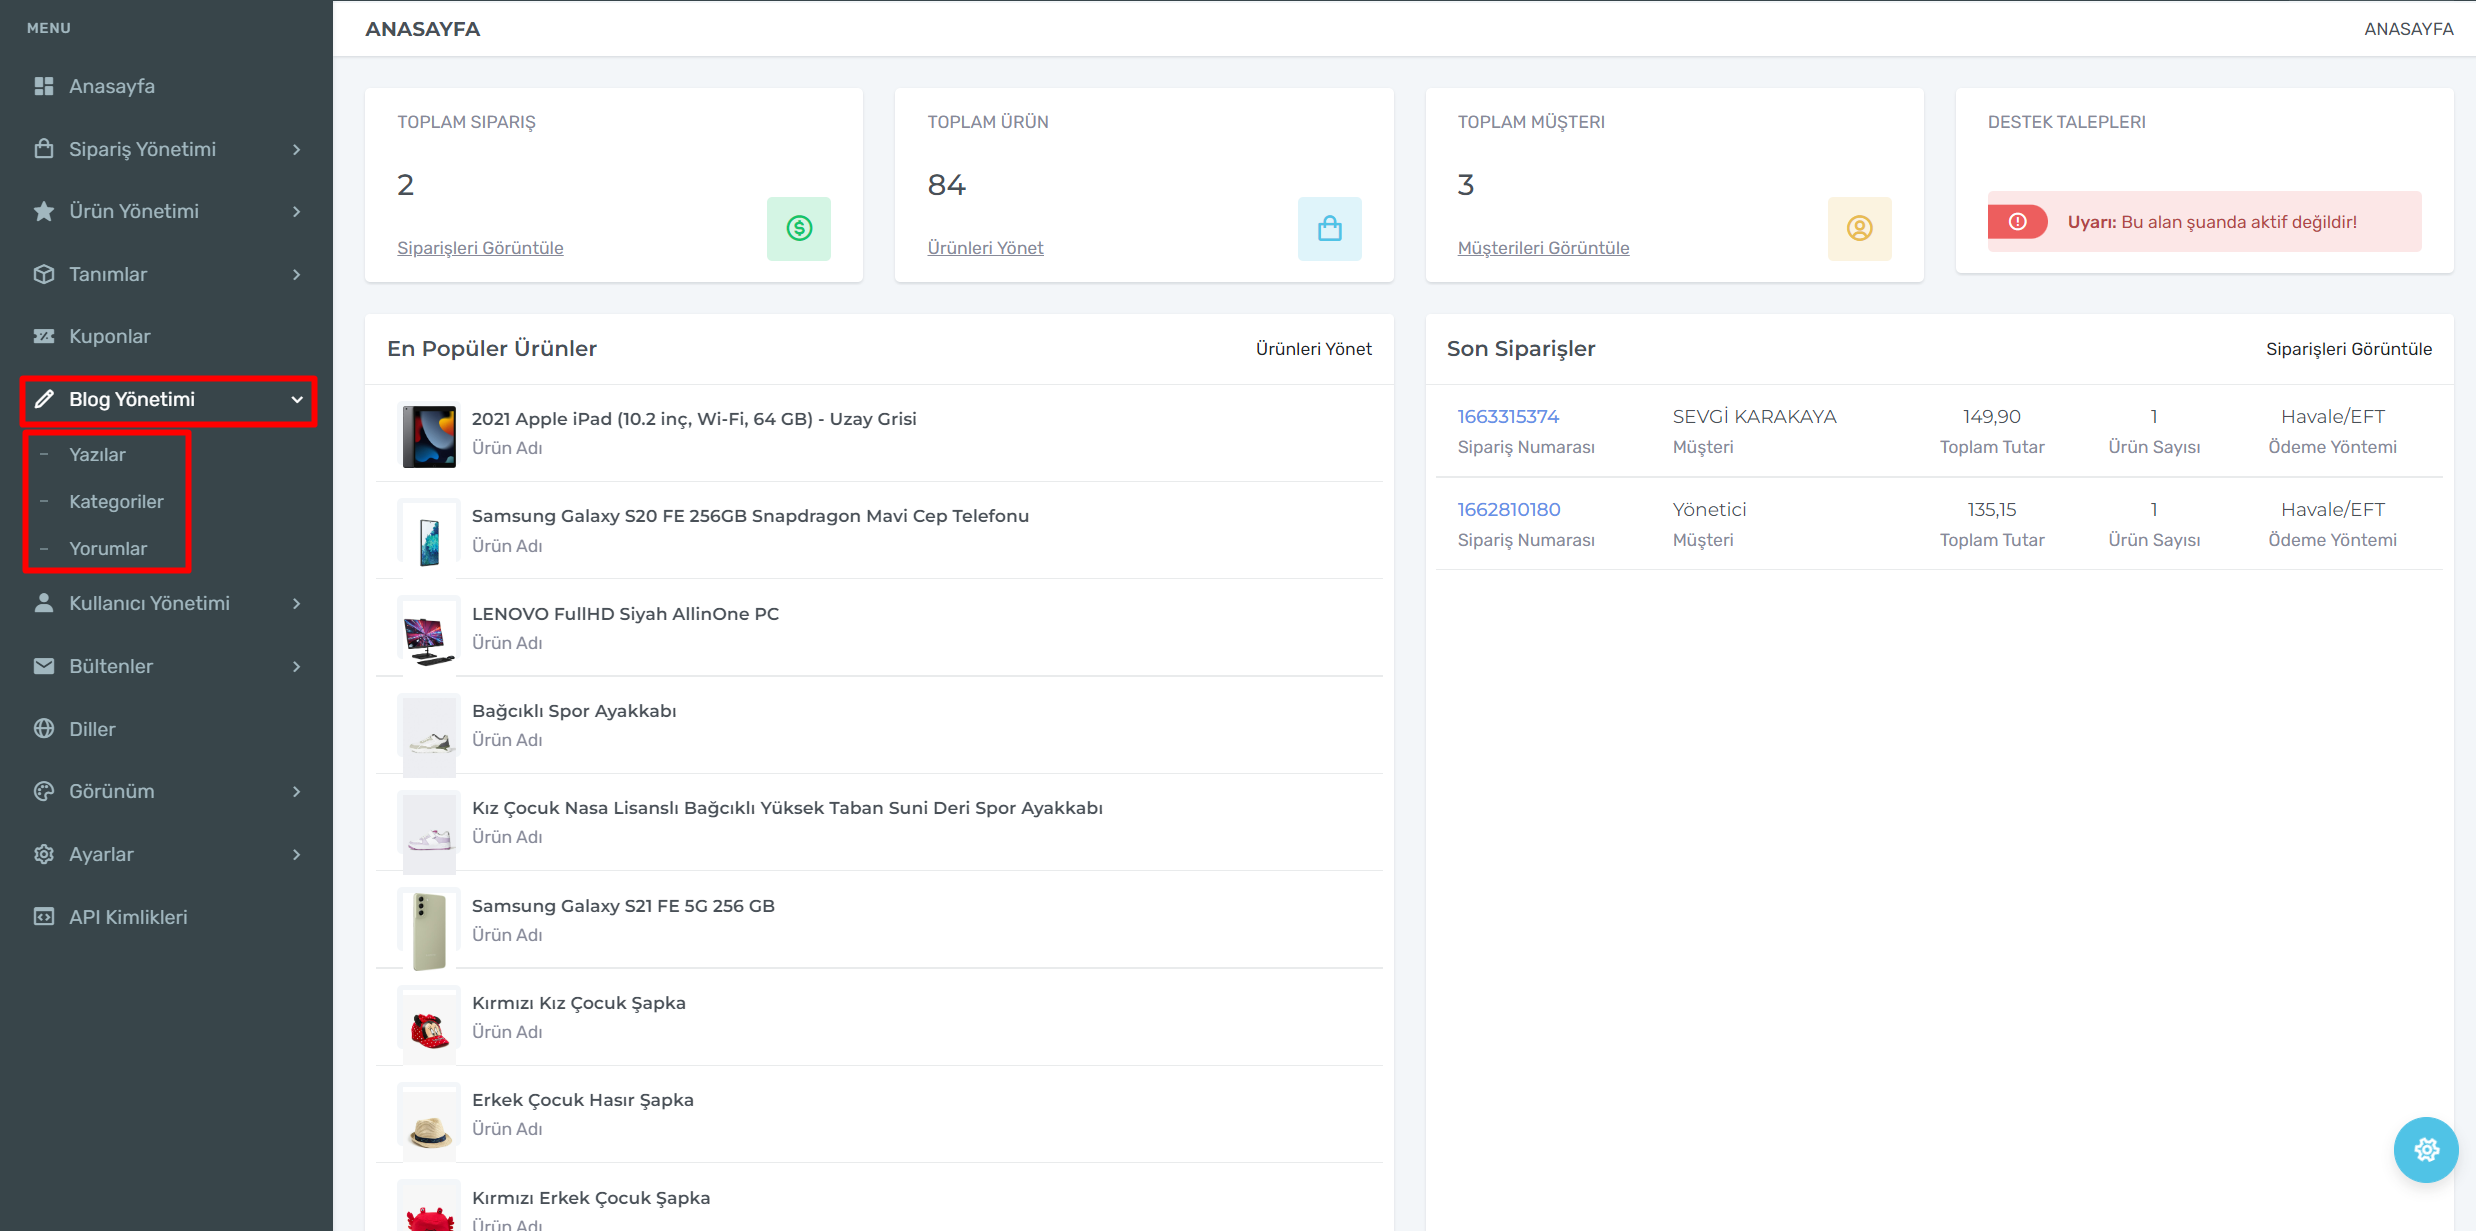Open the floating gear settings button
The height and width of the screenshot is (1231, 2476).
point(2425,1149)
